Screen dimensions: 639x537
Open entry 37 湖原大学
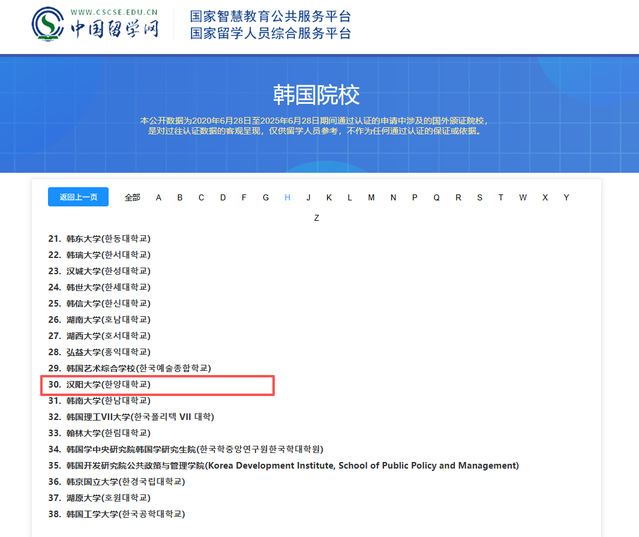click(99, 498)
